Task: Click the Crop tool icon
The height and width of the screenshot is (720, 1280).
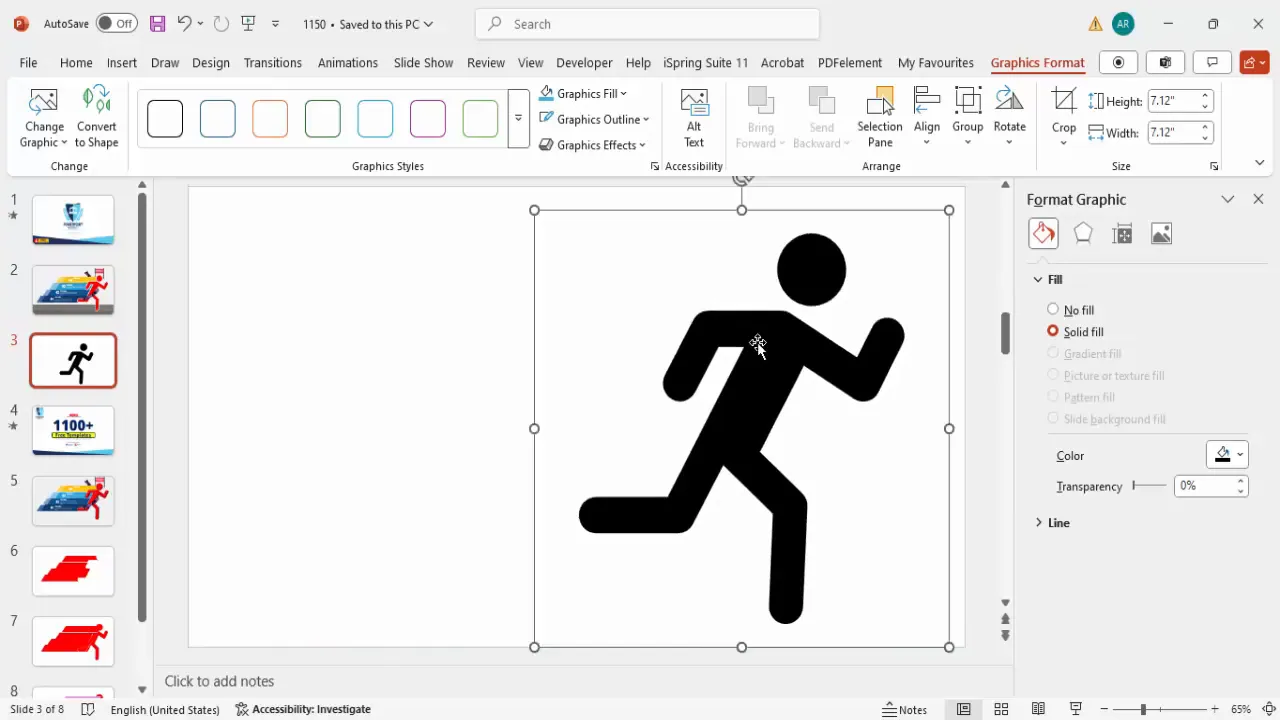Action: (1064, 101)
